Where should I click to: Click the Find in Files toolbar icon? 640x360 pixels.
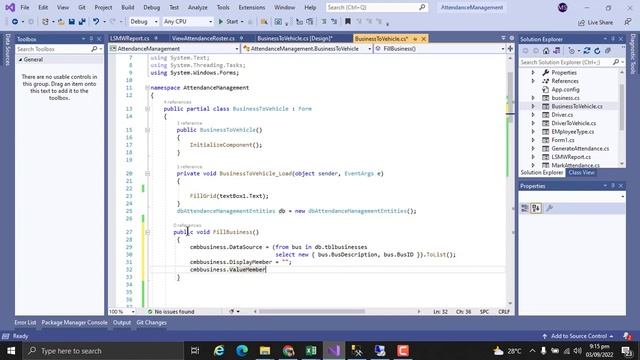click(264, 22)
